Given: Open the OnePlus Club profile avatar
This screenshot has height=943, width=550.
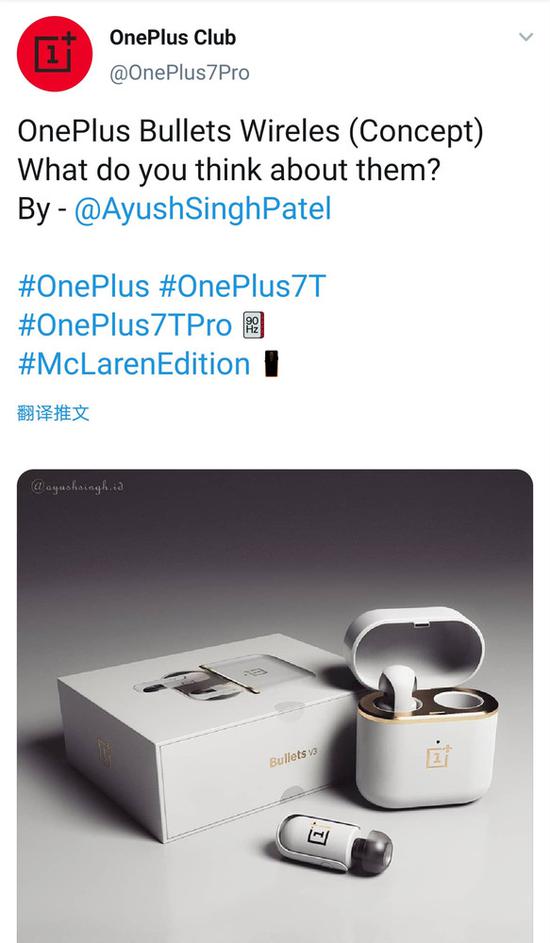Looking at the screenshot, I should [55, 54].
